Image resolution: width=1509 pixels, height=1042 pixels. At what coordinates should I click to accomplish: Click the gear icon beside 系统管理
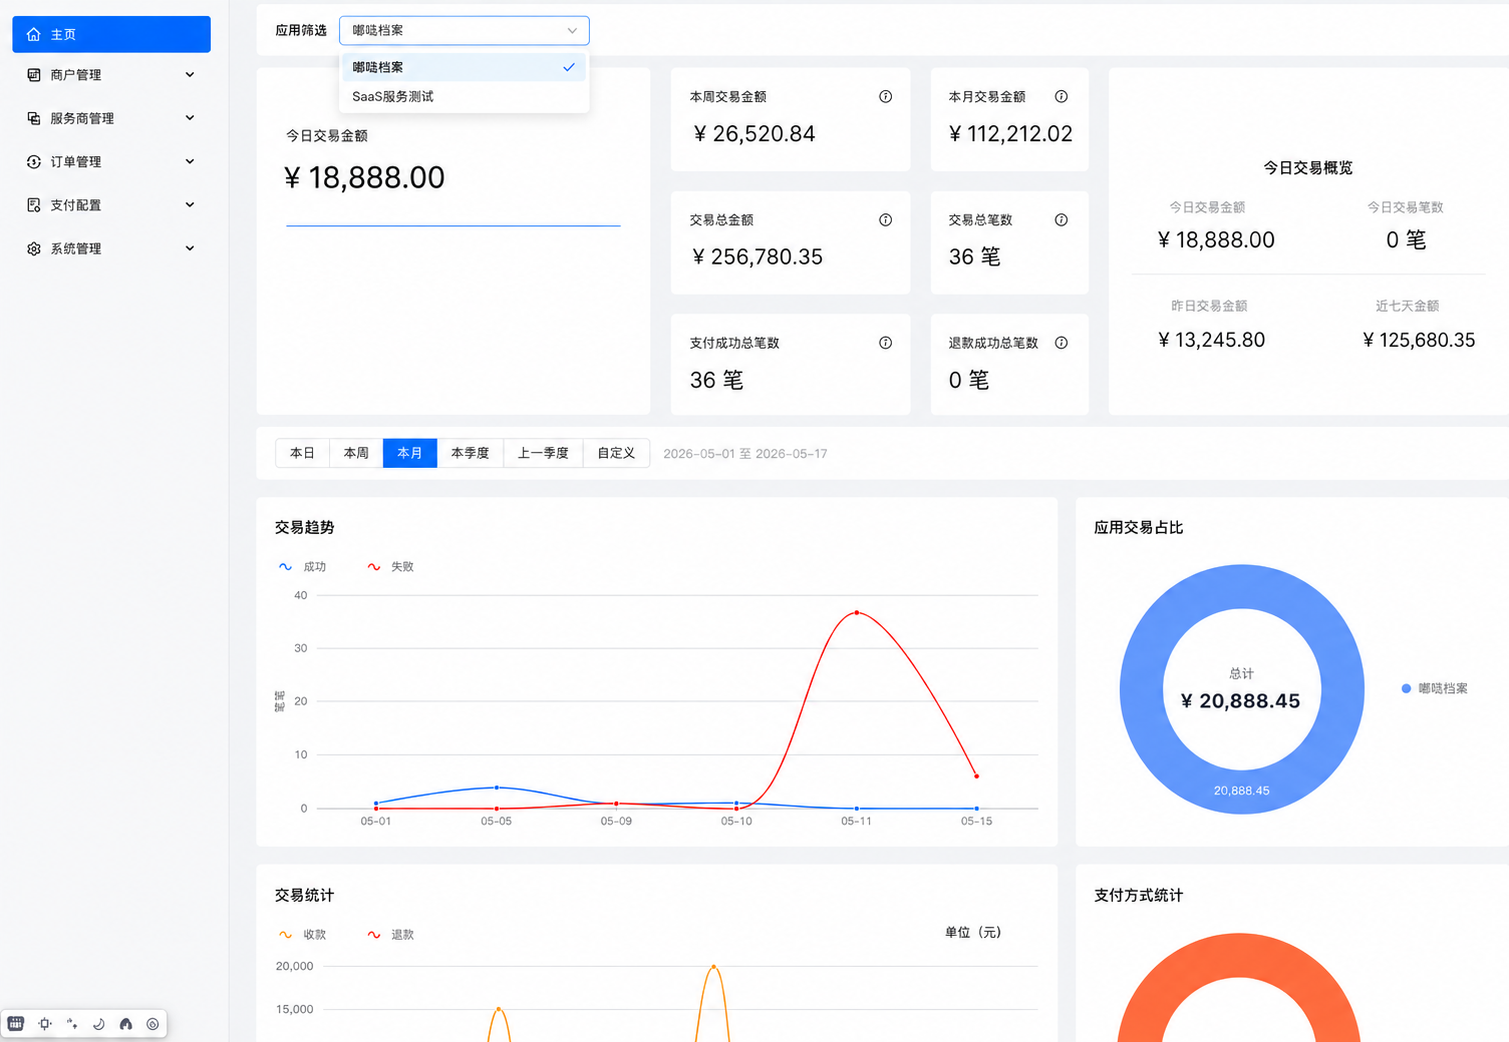tap(34, 249)
